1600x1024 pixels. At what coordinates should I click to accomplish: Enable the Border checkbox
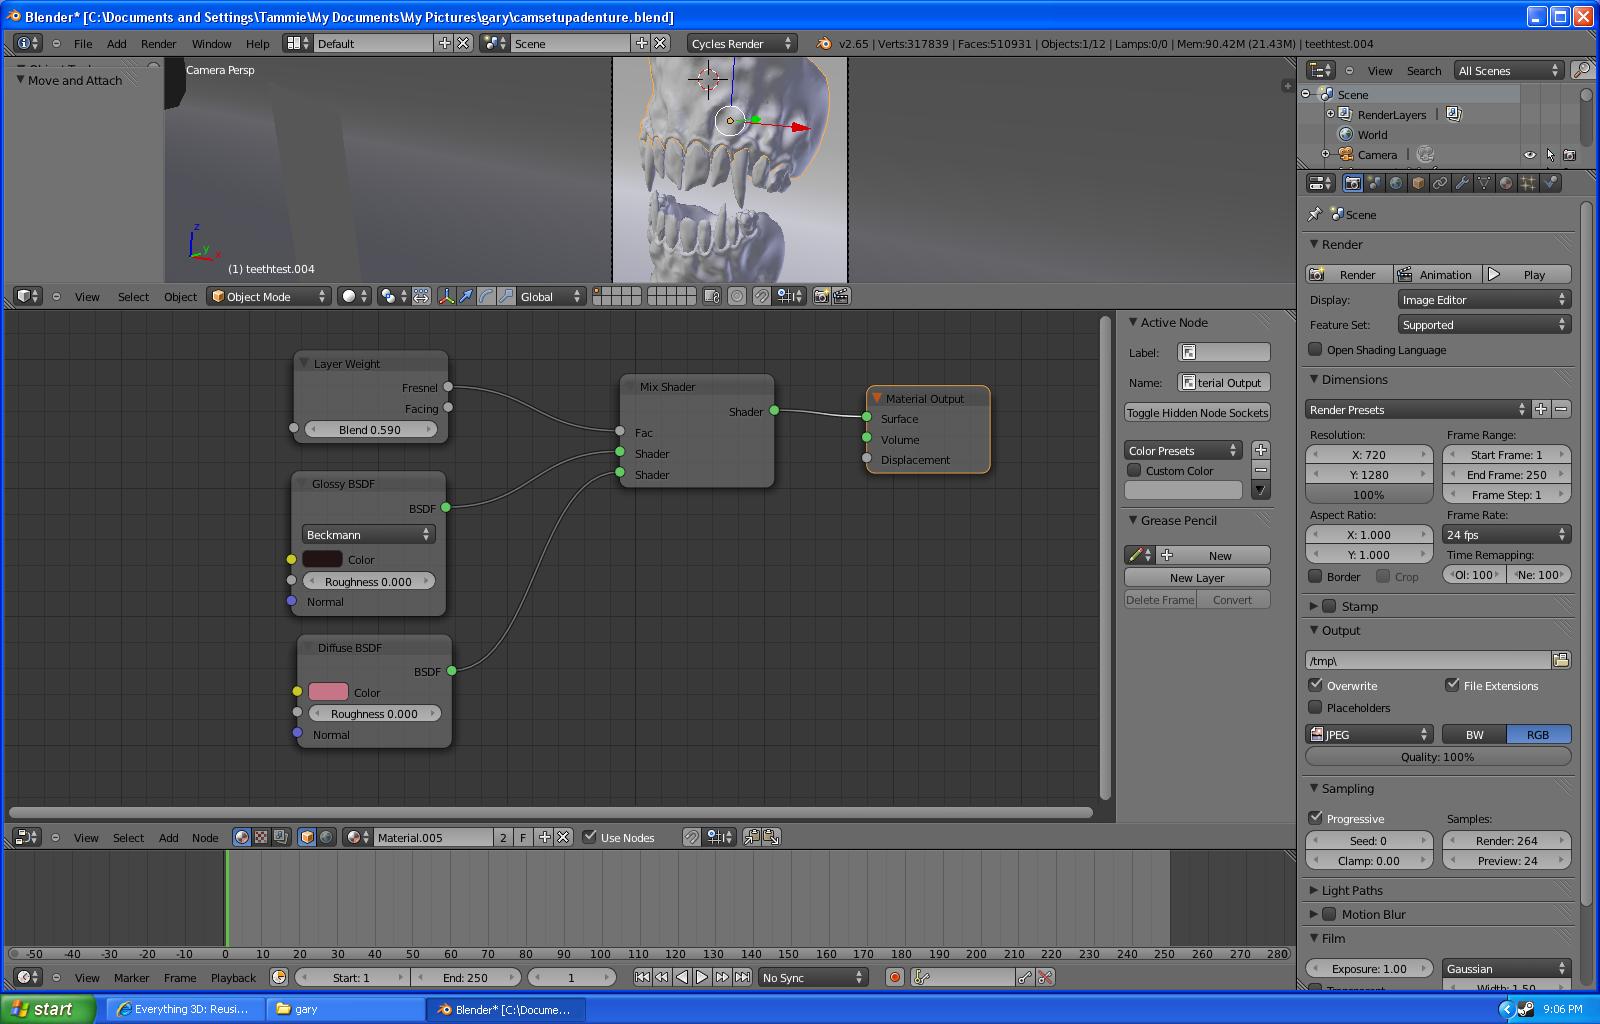1315,576
